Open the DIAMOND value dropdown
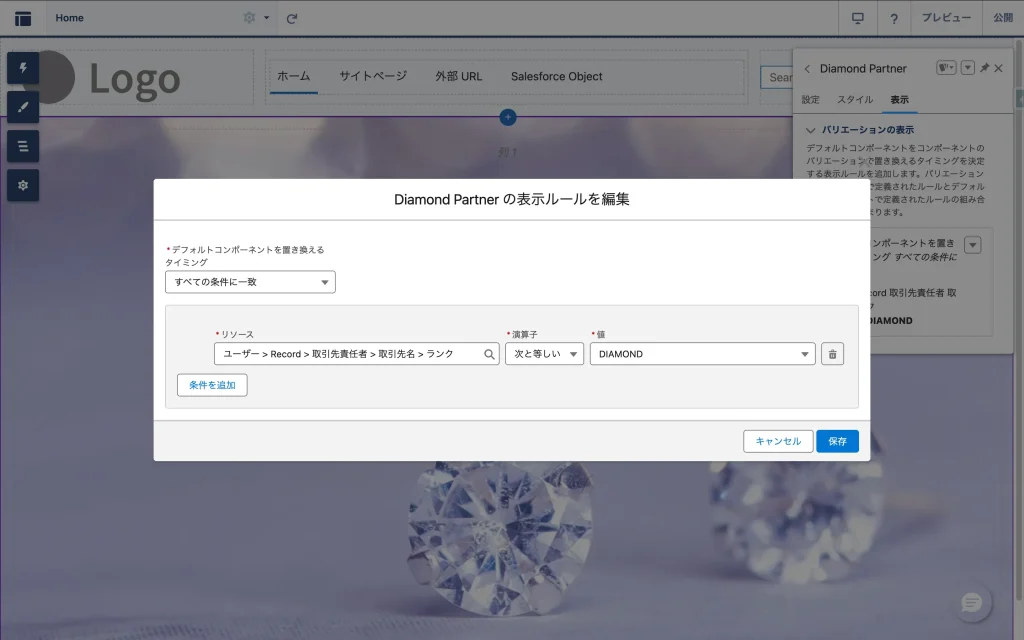This screenshot has height=640, width=1024. tap(702, 354)
